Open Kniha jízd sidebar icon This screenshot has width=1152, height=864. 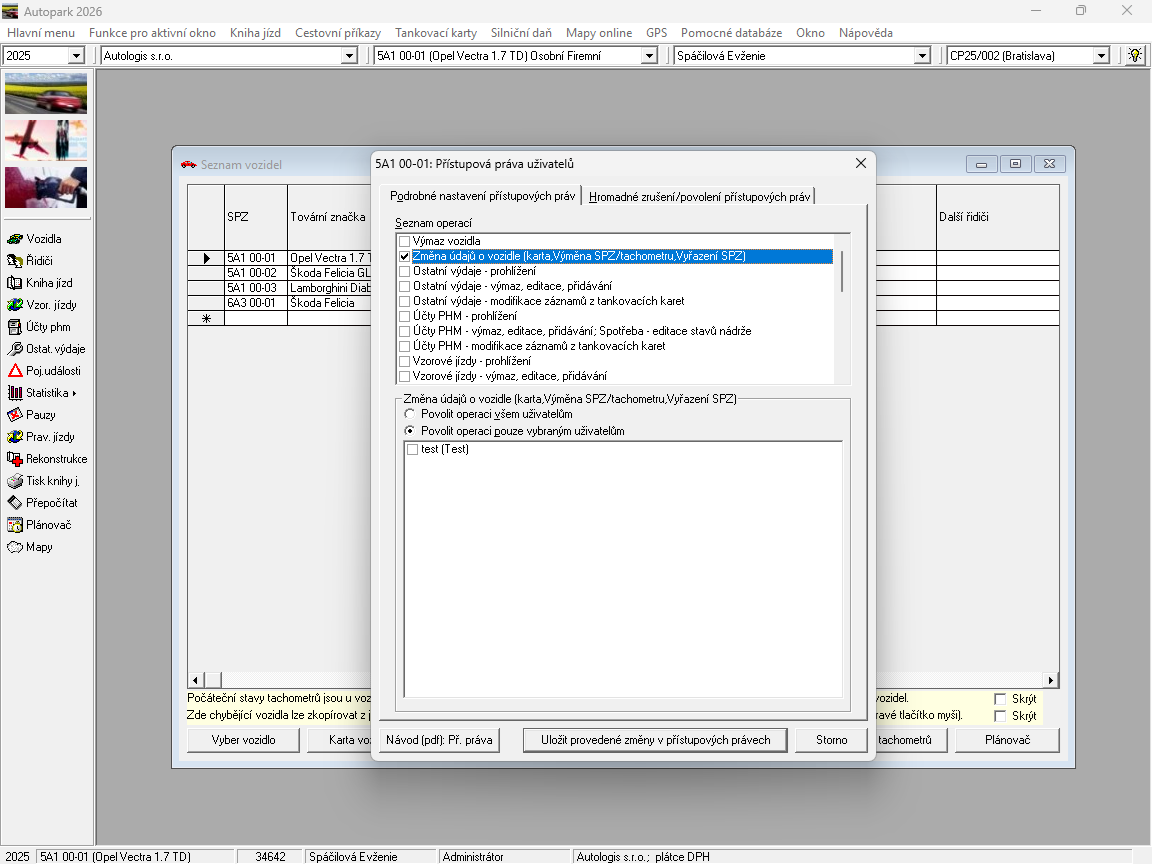tap(15, 283)
